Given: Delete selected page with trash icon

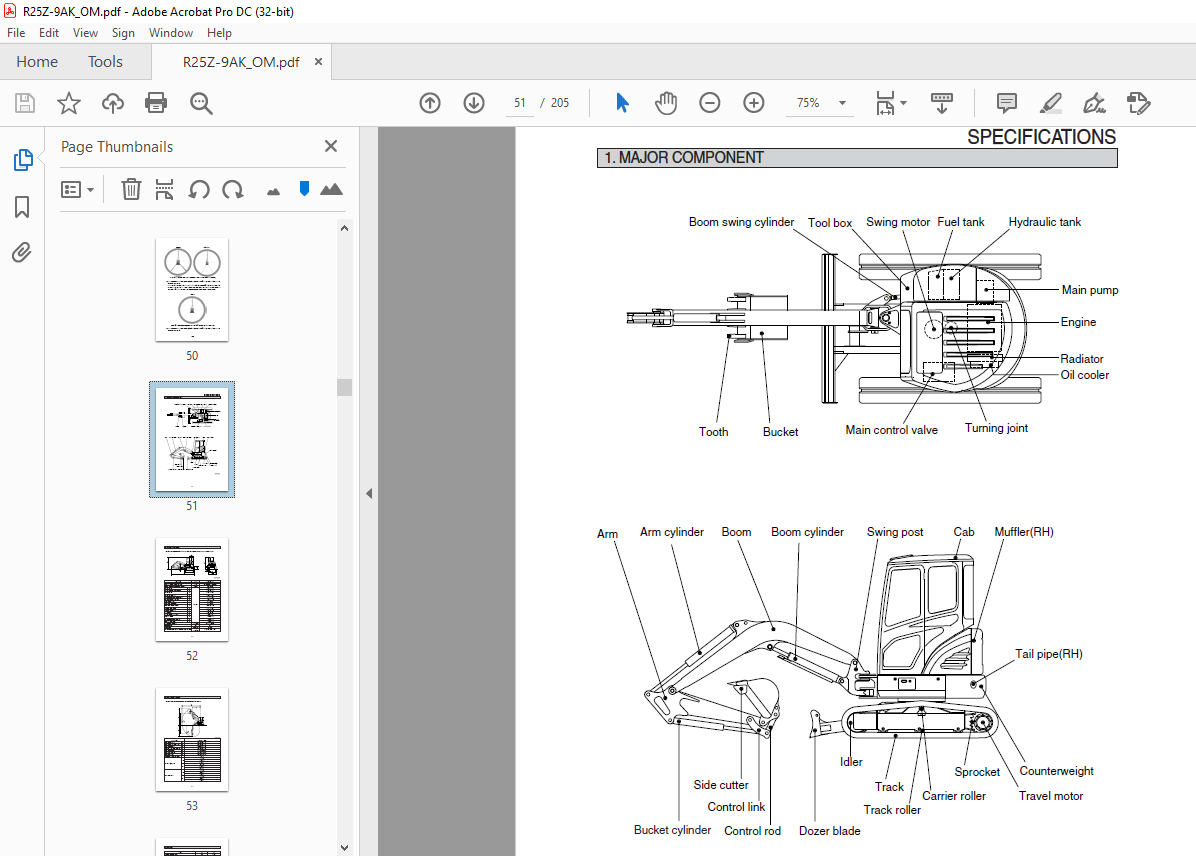Looking at the screenshot, I should 131,189.
